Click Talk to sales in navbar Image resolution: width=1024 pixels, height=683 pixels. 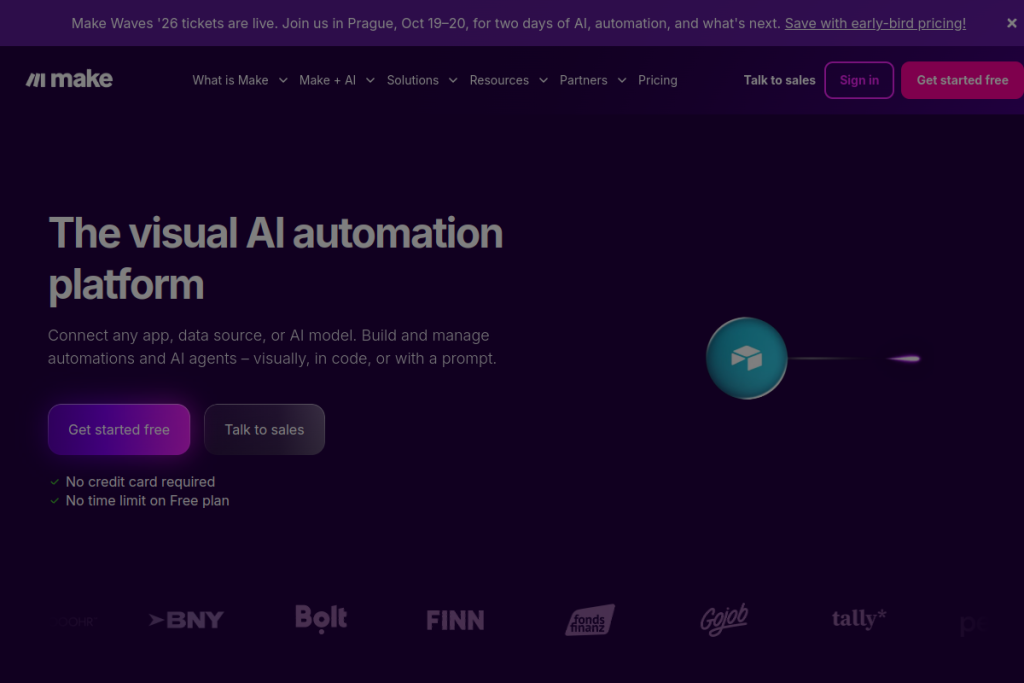(x=779, y=80)
